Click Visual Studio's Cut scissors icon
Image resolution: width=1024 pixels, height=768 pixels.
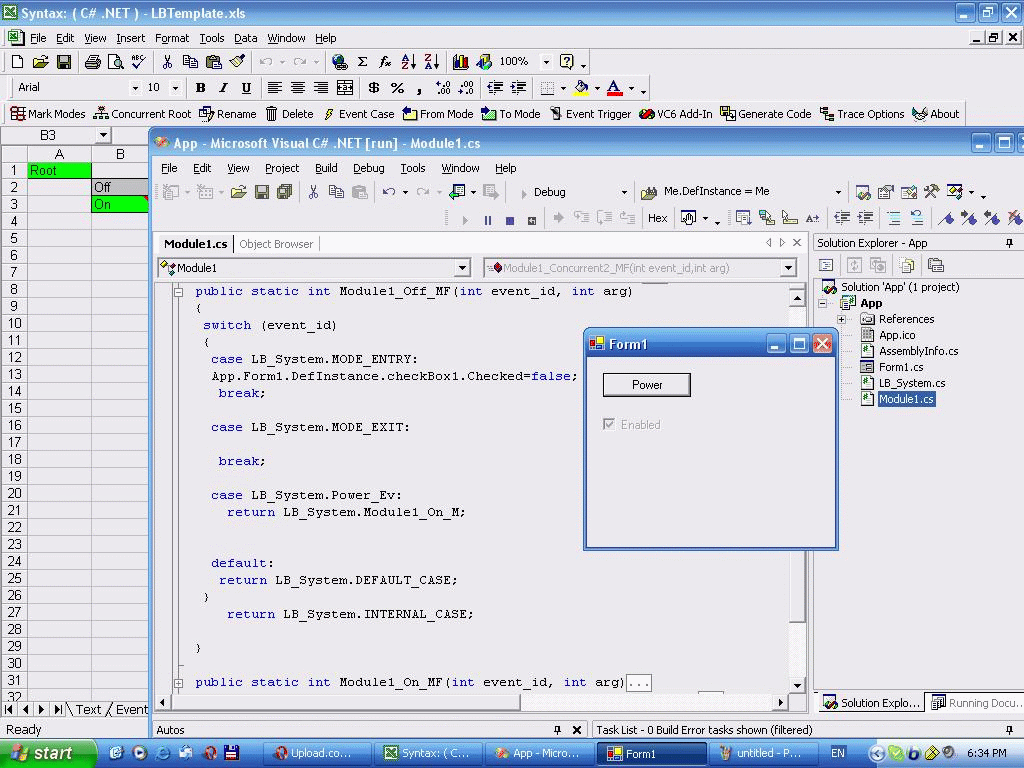[313, 192]
